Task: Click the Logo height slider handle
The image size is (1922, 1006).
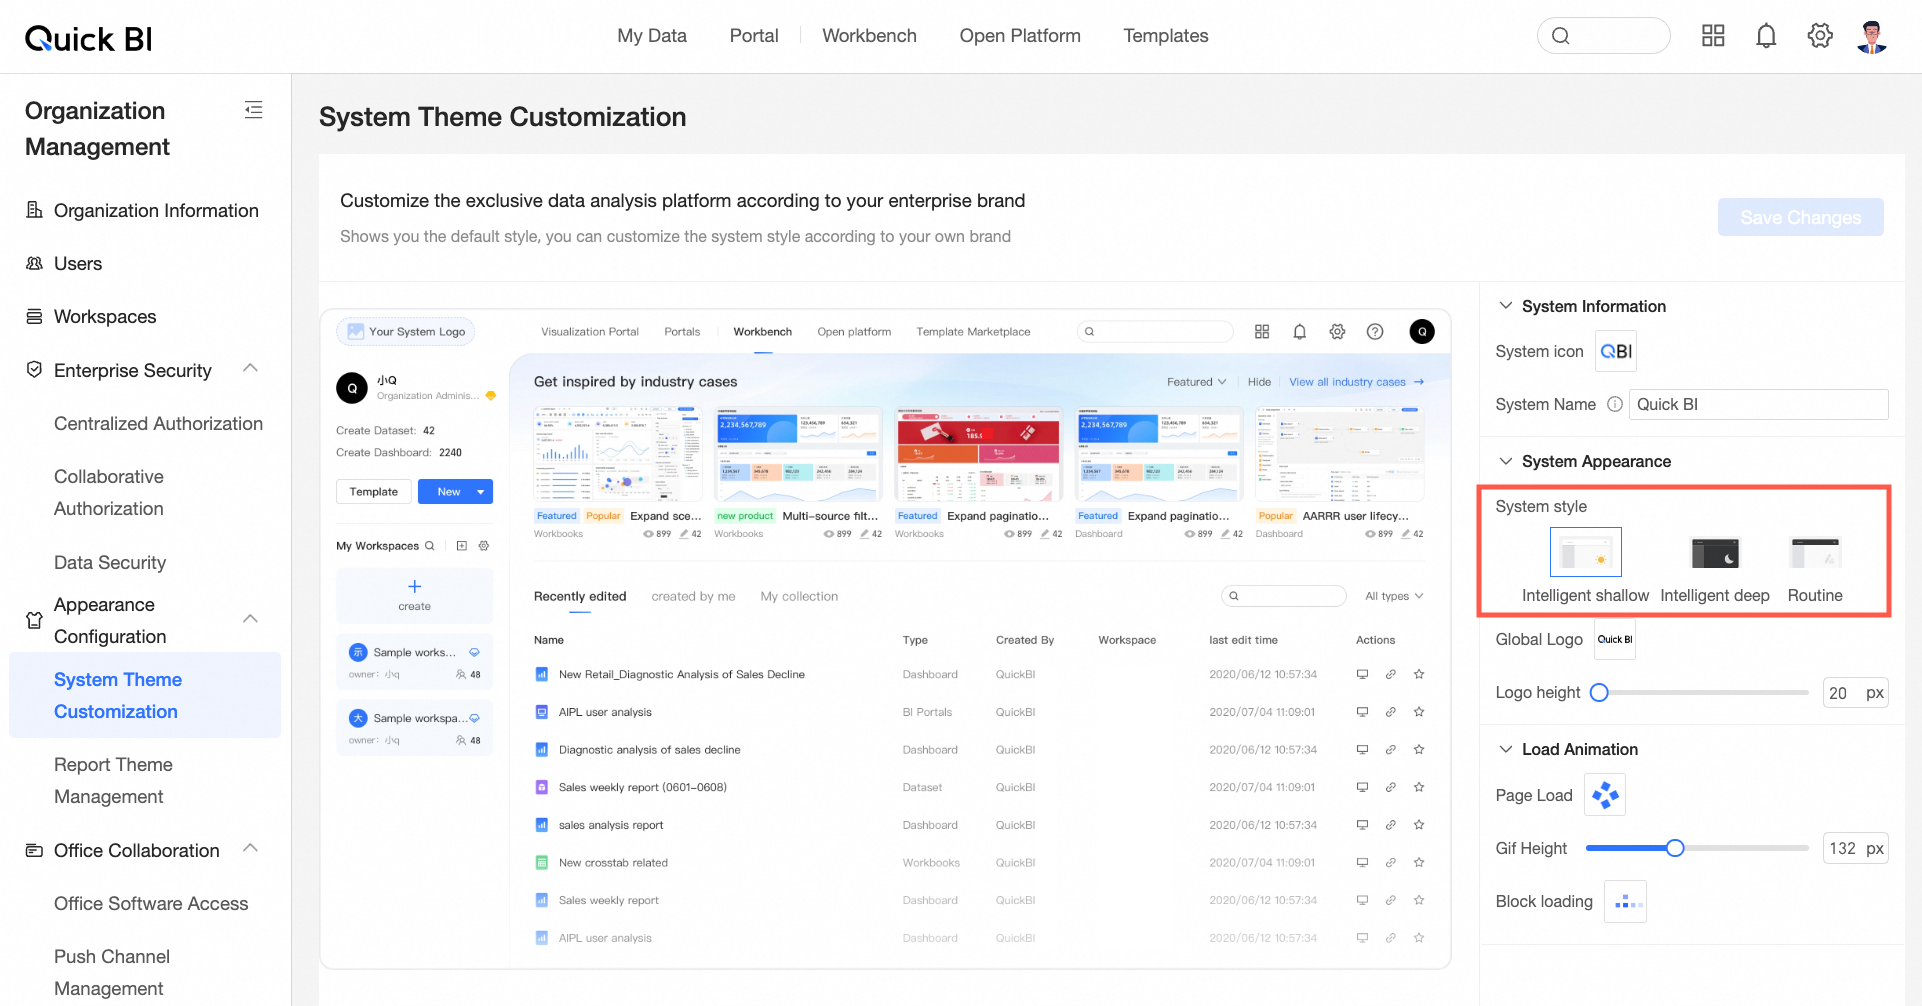Action: (1599, 692)
